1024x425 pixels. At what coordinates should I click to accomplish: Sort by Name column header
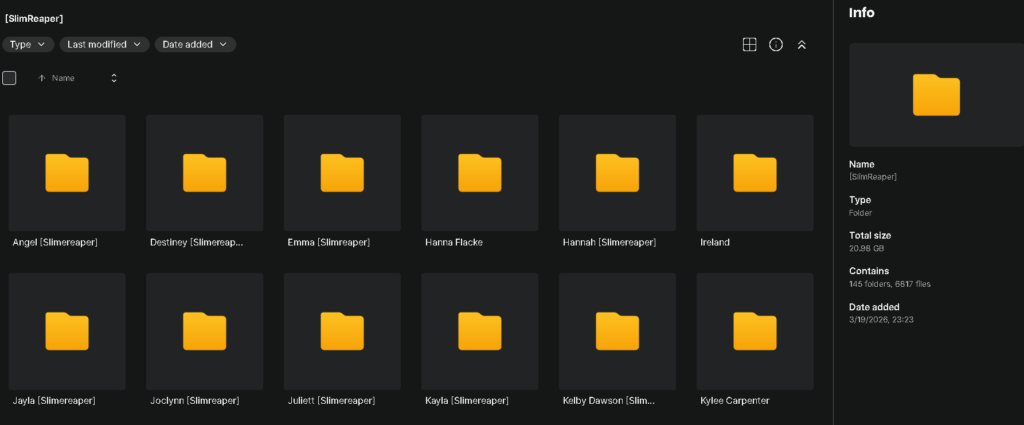pyautogui.click(x=63, y=78)
